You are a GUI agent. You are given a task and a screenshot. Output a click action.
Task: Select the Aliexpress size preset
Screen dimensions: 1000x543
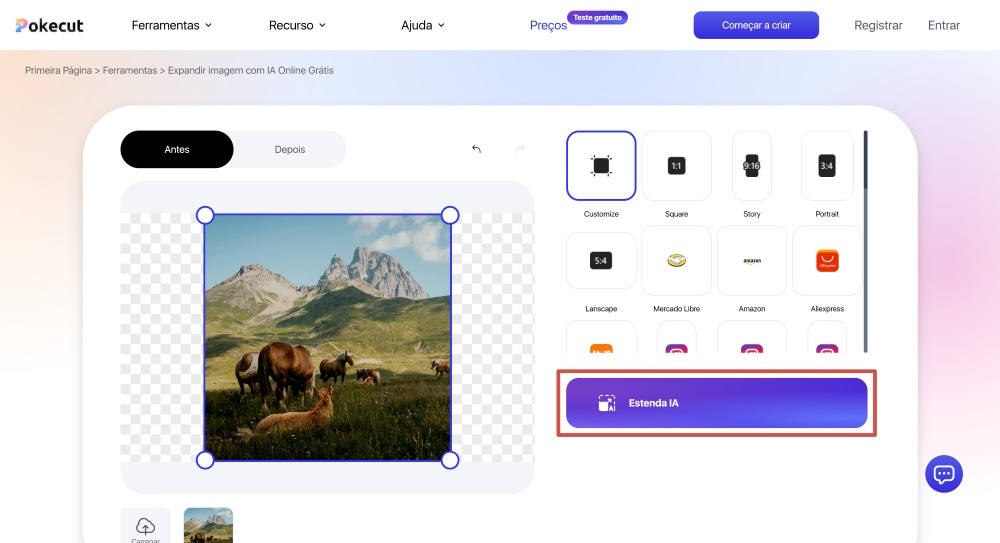[x=826, y=260]
